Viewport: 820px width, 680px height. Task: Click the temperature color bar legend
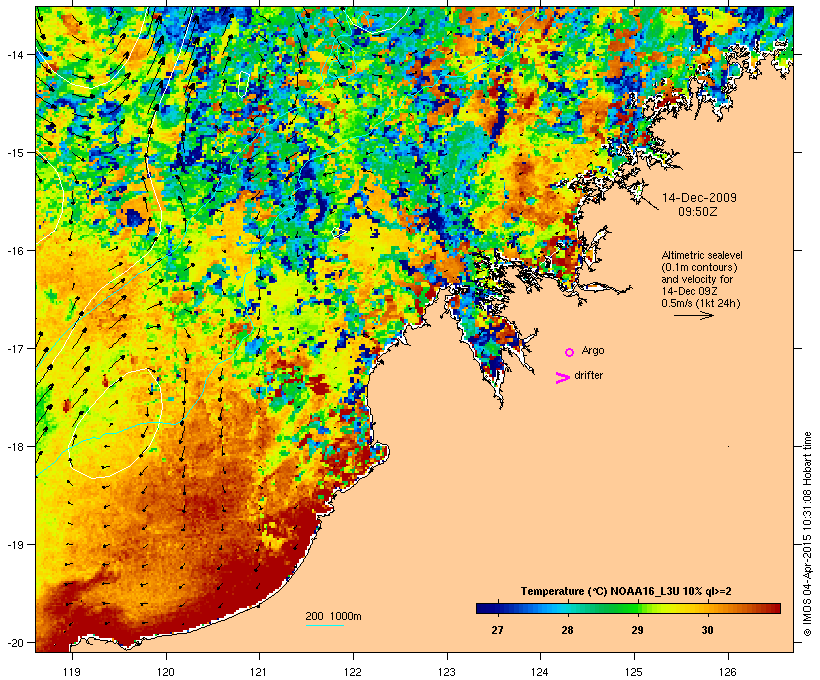[x=628, y=608]
